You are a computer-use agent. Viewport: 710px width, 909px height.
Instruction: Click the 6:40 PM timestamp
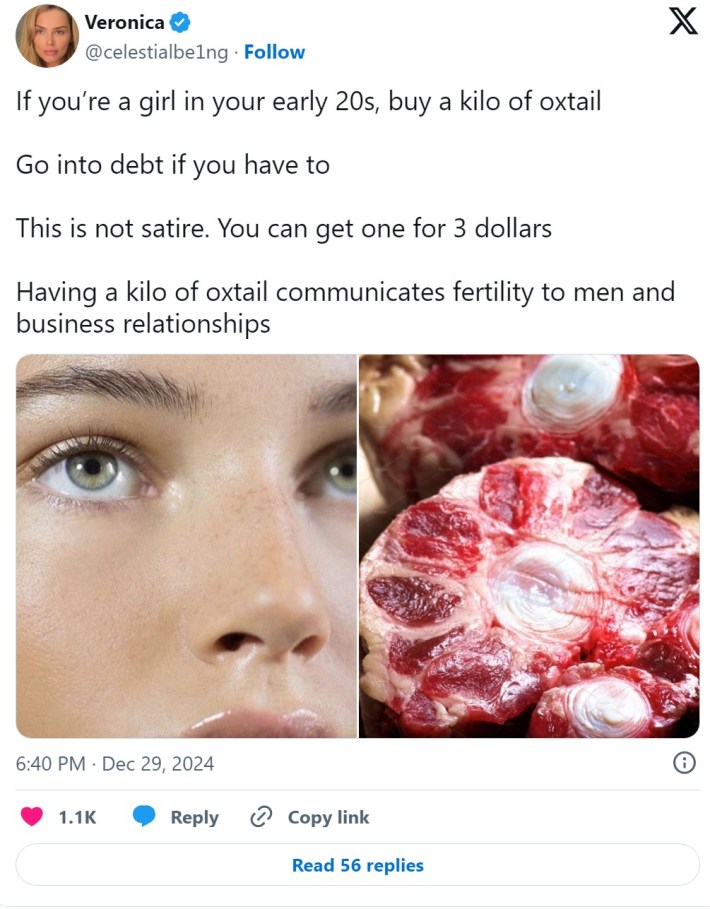coord(50,763)
